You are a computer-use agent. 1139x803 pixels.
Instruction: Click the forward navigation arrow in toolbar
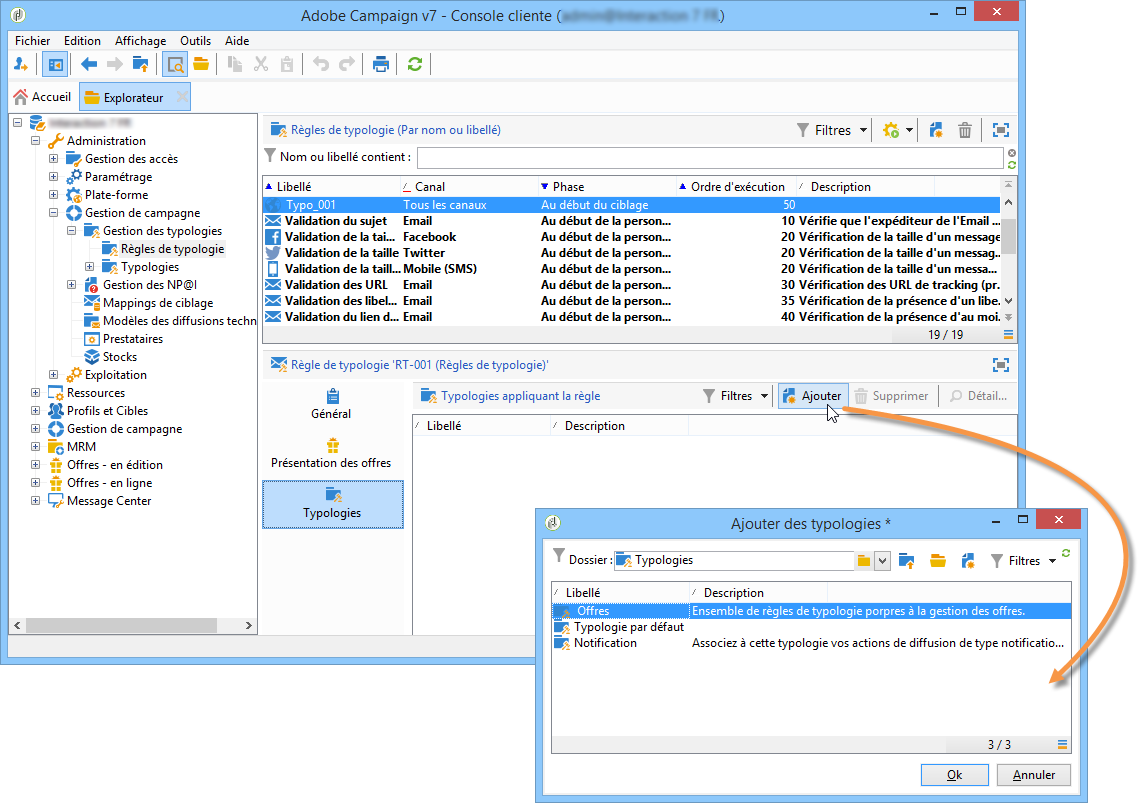(x=115, y=65)
